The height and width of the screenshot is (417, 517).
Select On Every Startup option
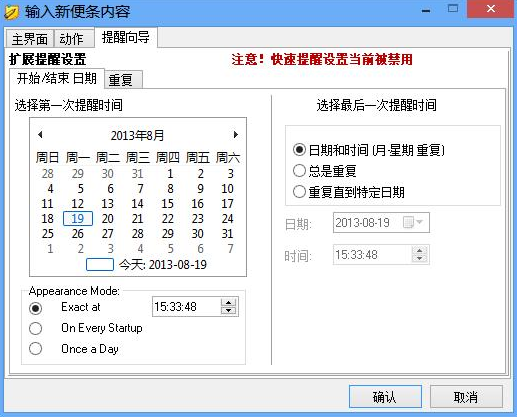(x=36, y=328)
